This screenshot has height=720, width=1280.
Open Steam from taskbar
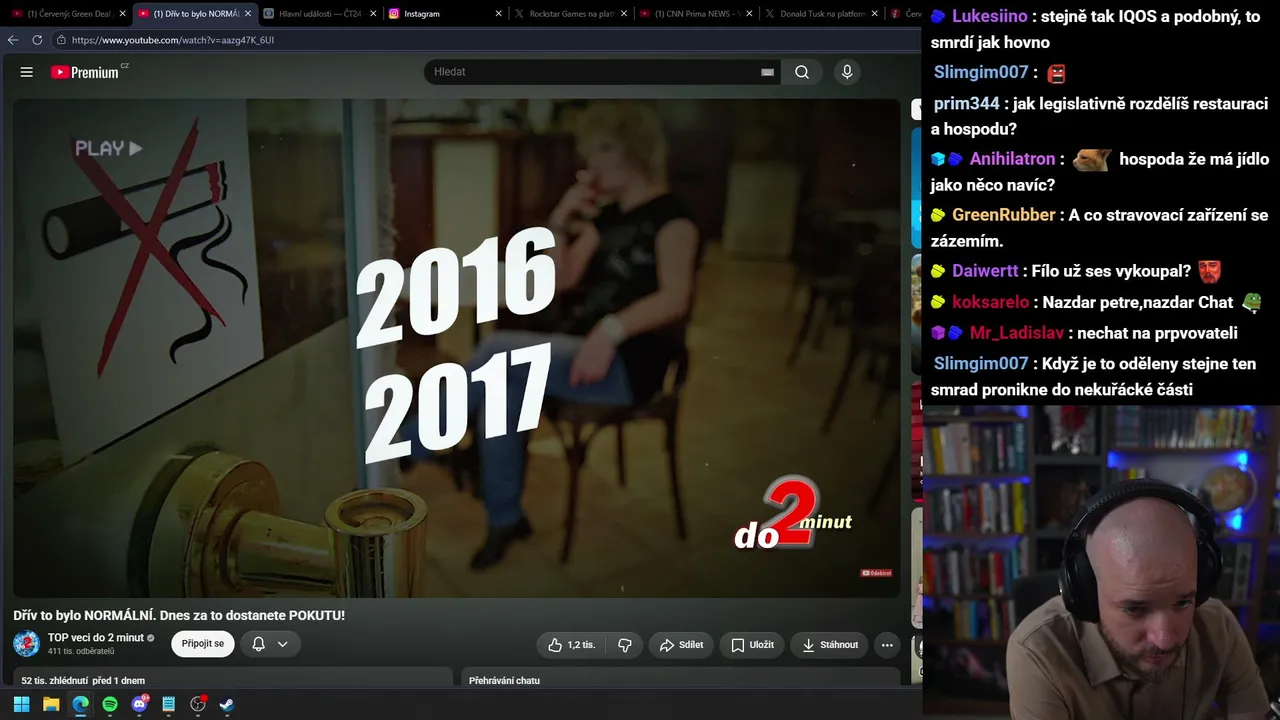click(227, 704)
